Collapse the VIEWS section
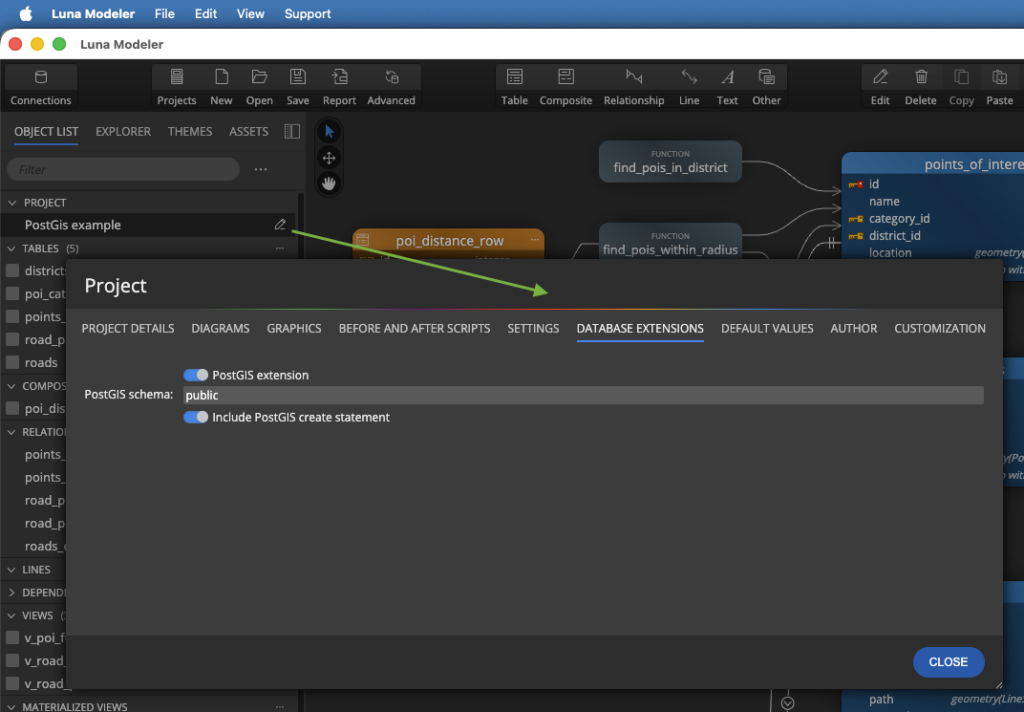The image size is (1024, 712). (11, 615)
